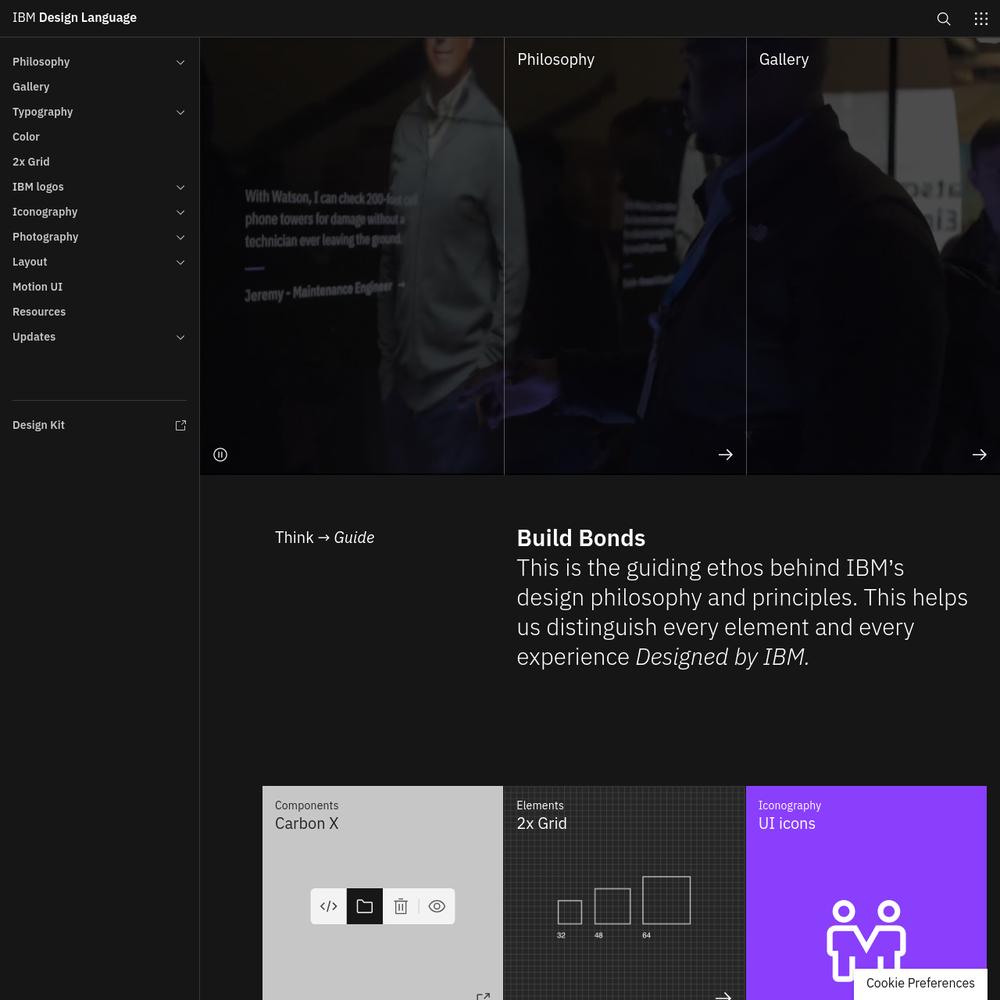The width and height of the screenshot is (1000, 1000).
Task: Open the Carbon X components card
Action: click(x=383, y=893)
